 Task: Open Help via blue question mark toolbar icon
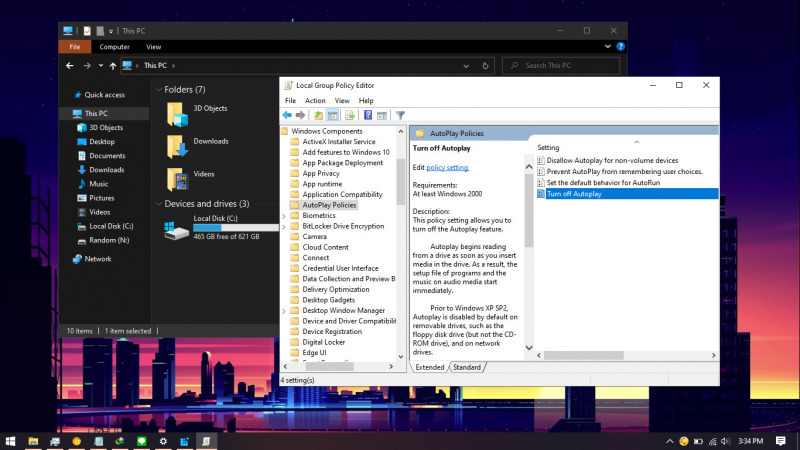[368, 115]
